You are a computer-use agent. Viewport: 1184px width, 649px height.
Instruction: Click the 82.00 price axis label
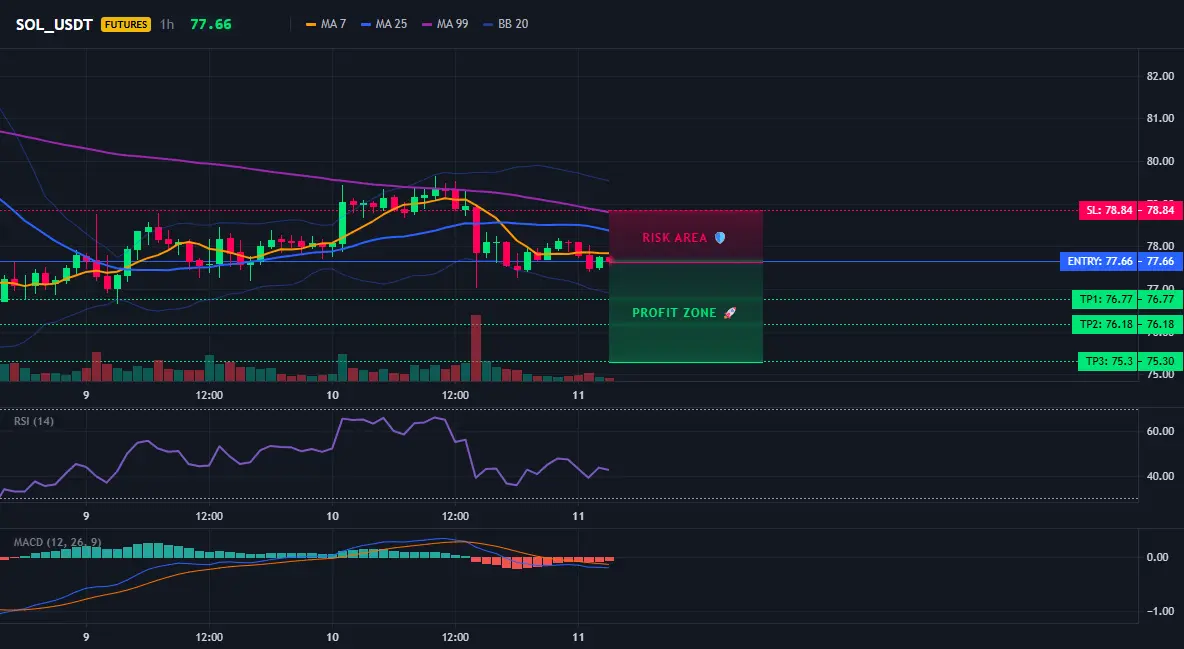pyautogui.click(x=1160, y=76)
